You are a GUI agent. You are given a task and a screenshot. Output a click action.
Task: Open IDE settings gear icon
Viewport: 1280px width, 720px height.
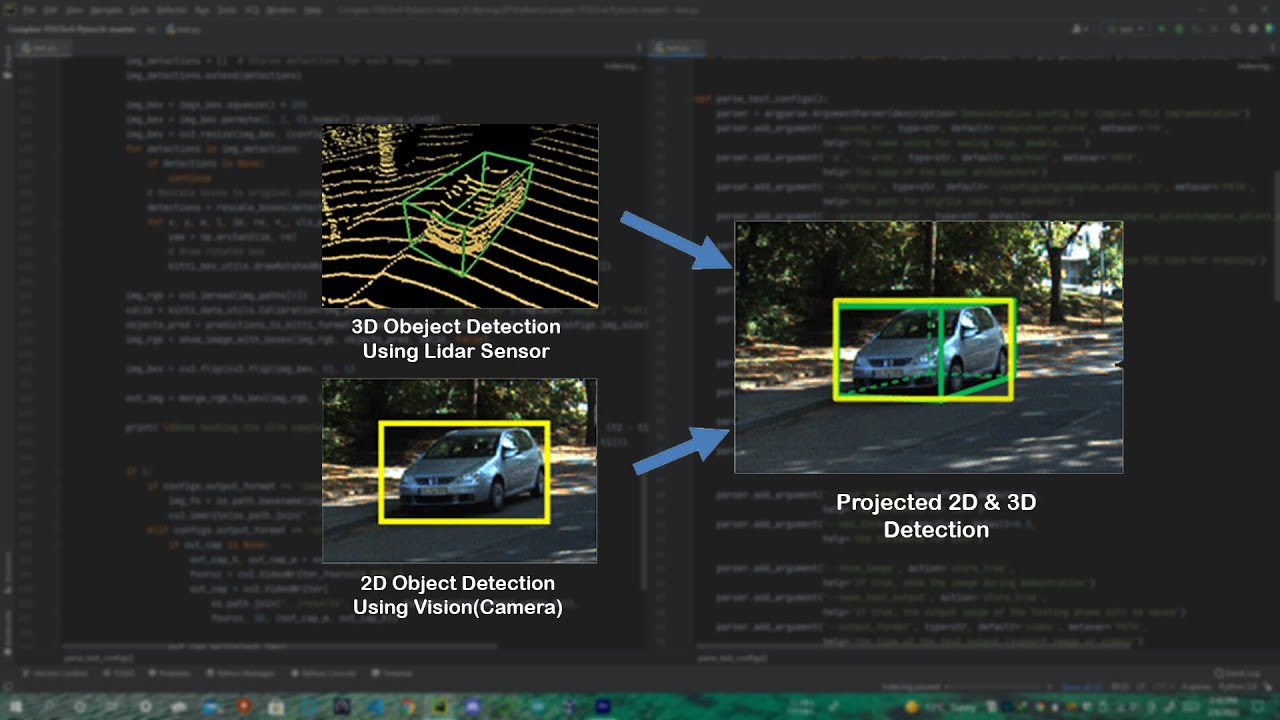click(1253, 29)
